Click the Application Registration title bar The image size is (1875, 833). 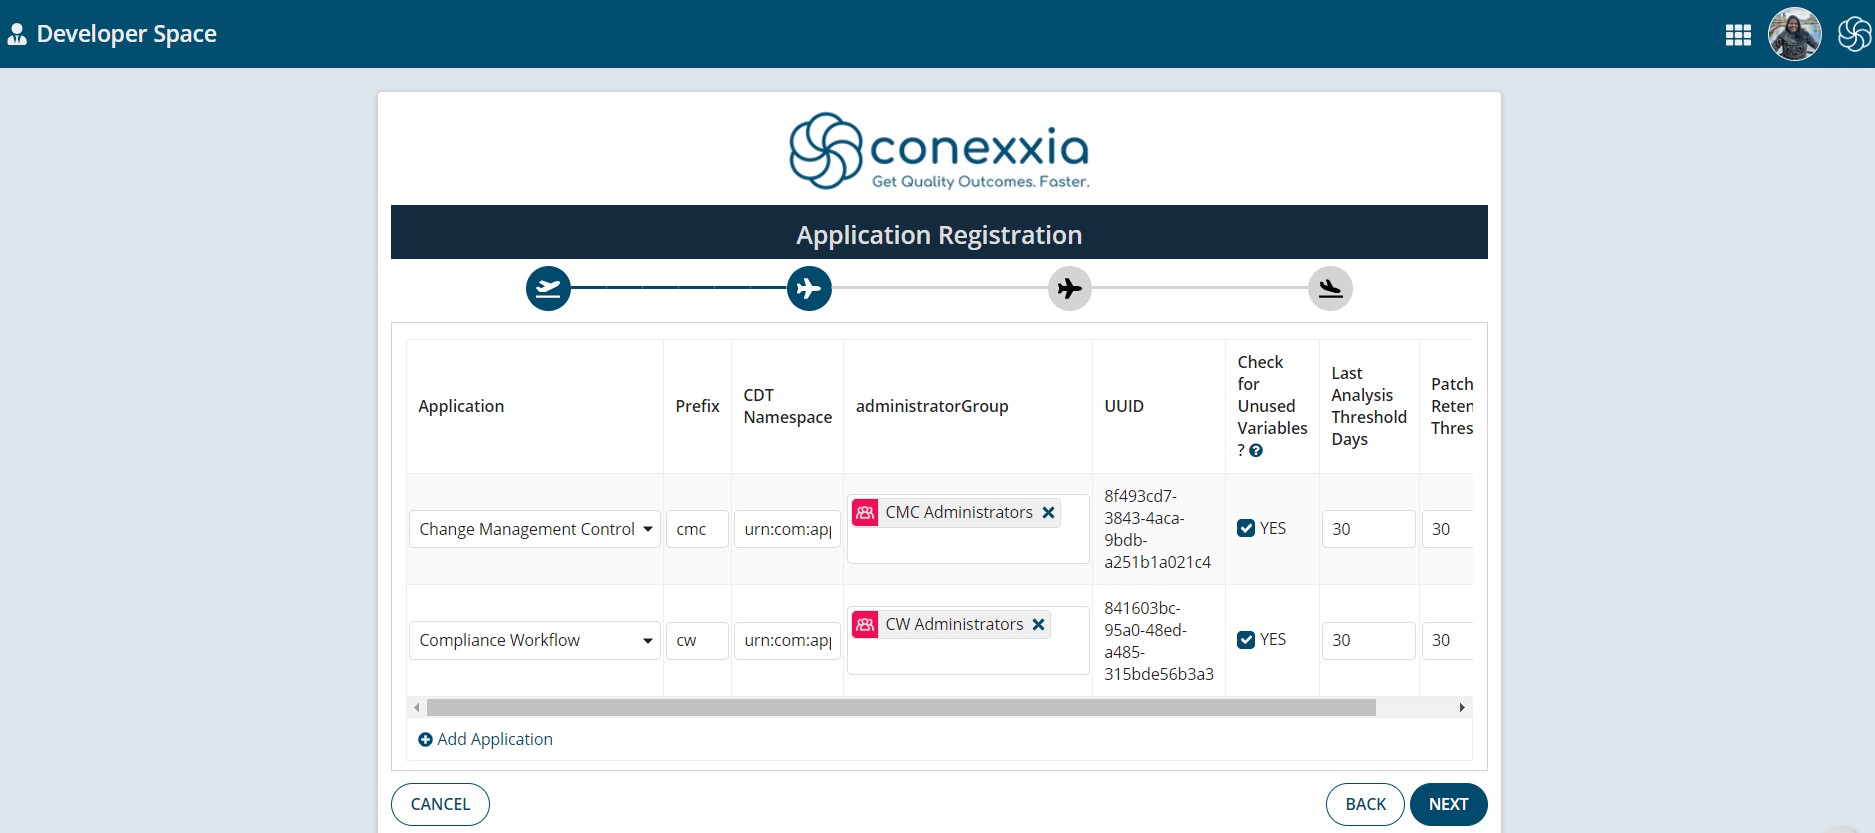tap(939, 233)
